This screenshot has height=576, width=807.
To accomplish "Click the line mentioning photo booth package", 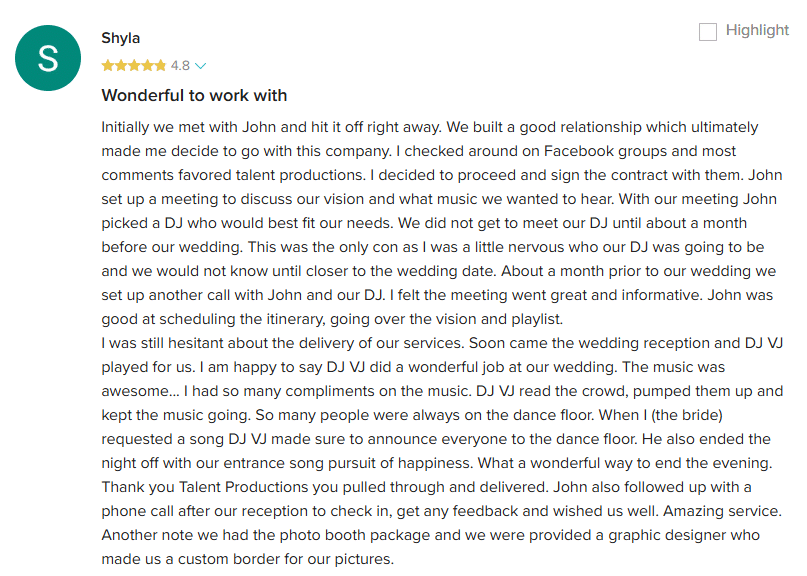I will tap(430, 535).
